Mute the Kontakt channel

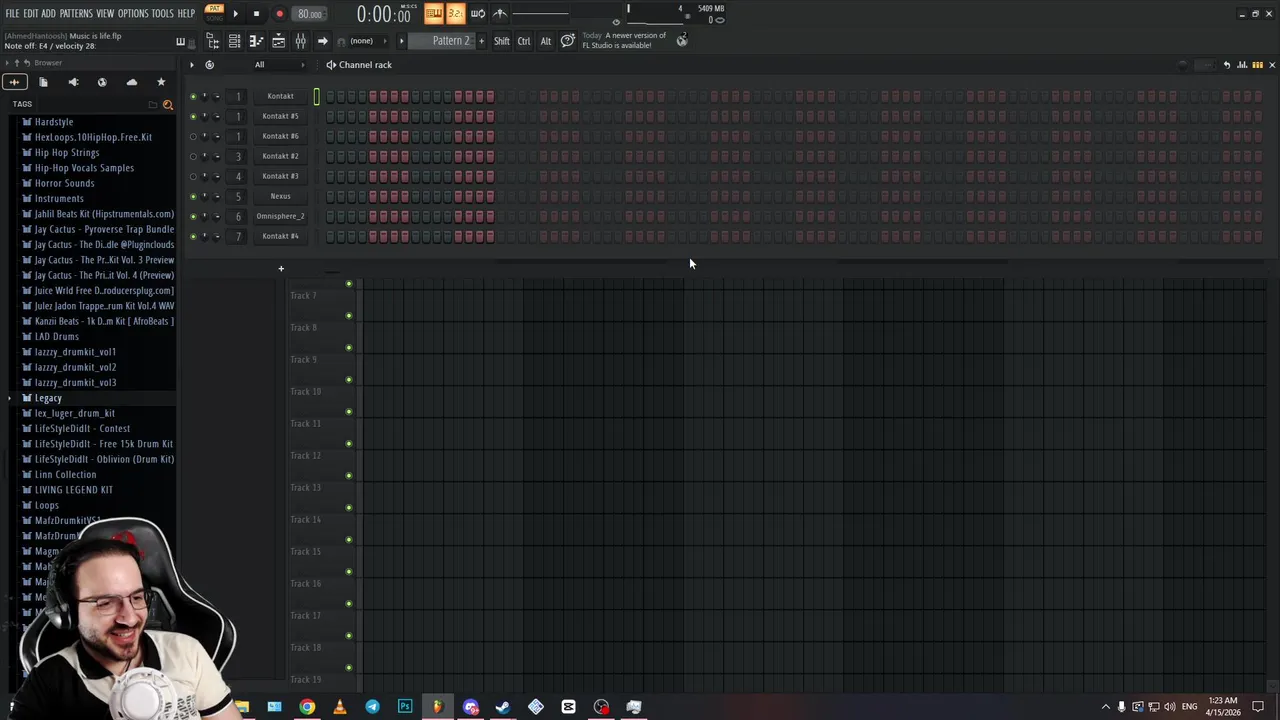[193, 96]
